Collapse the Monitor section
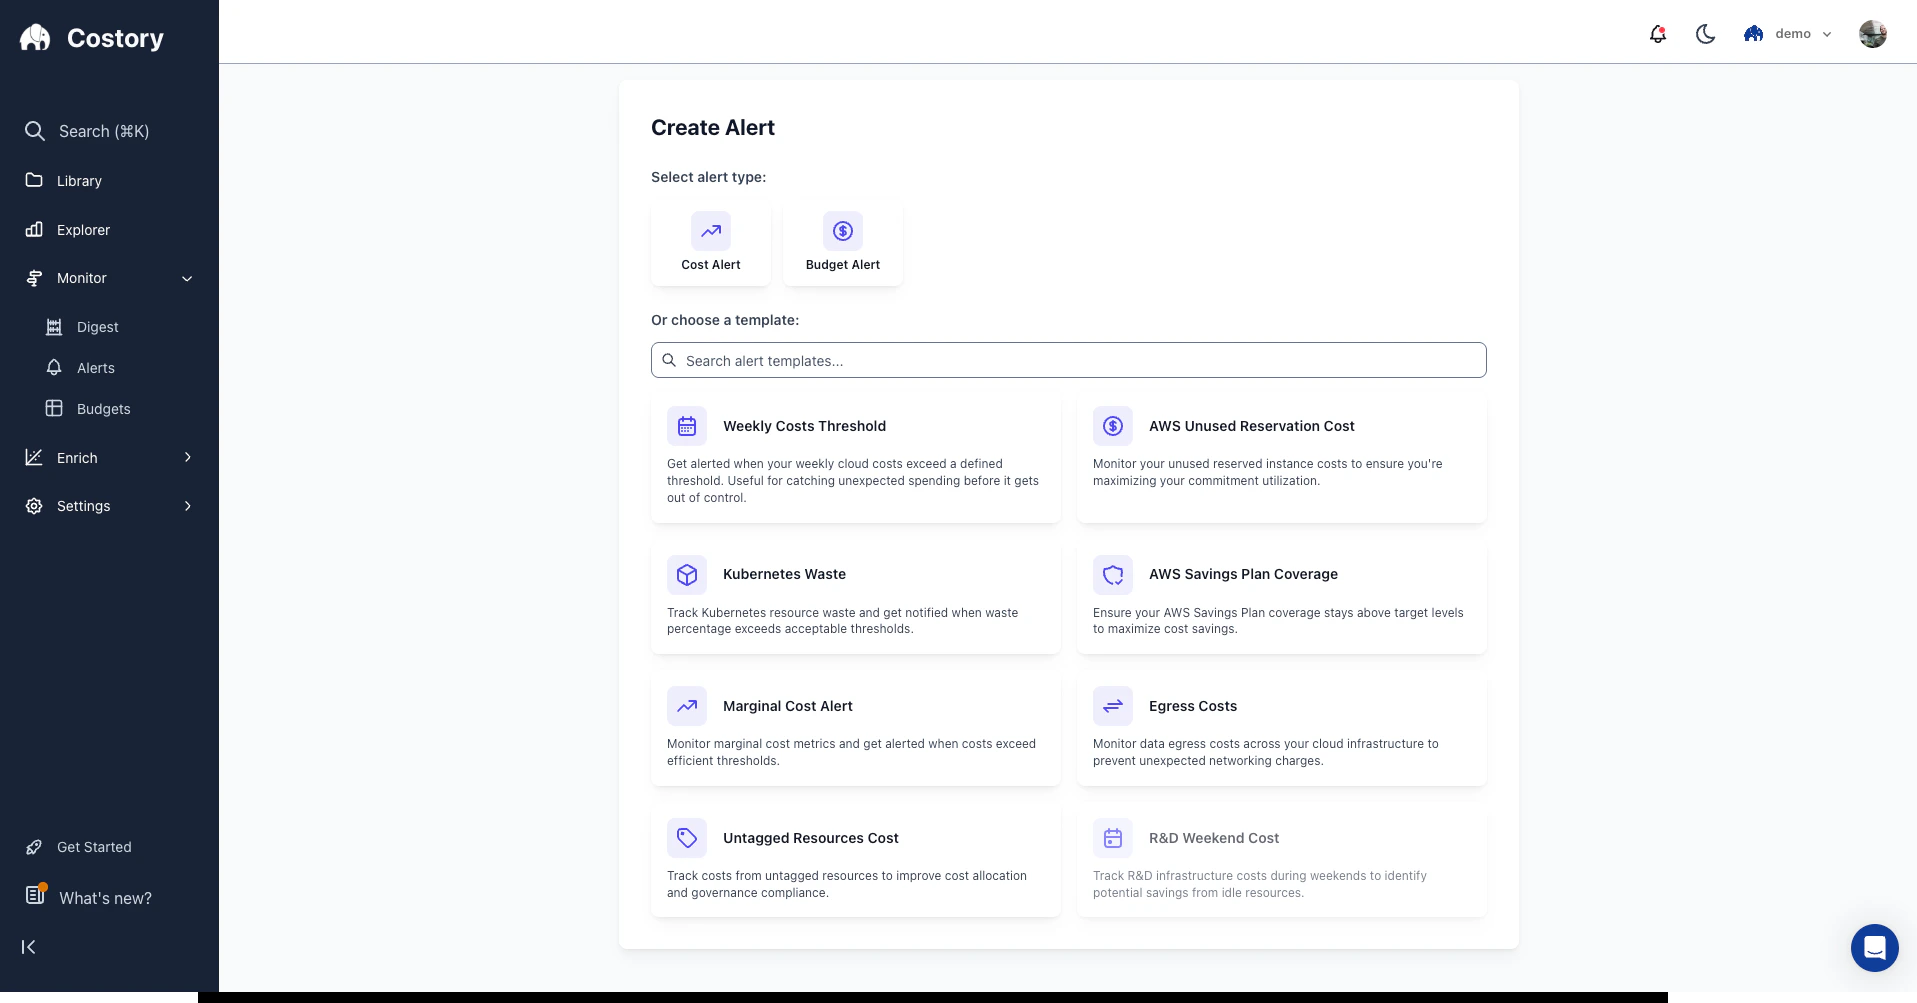This screenshot has height=1003, width=1917. tap(108, 278)
